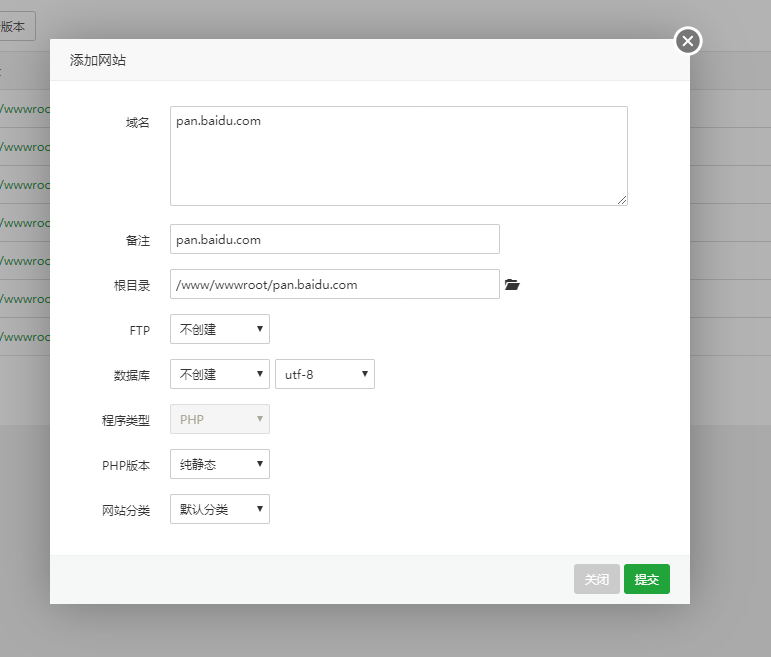Open the utf-8 encoding dropdown
The width and height of the screenshot is (771, 657).
[x=324, y=374]
